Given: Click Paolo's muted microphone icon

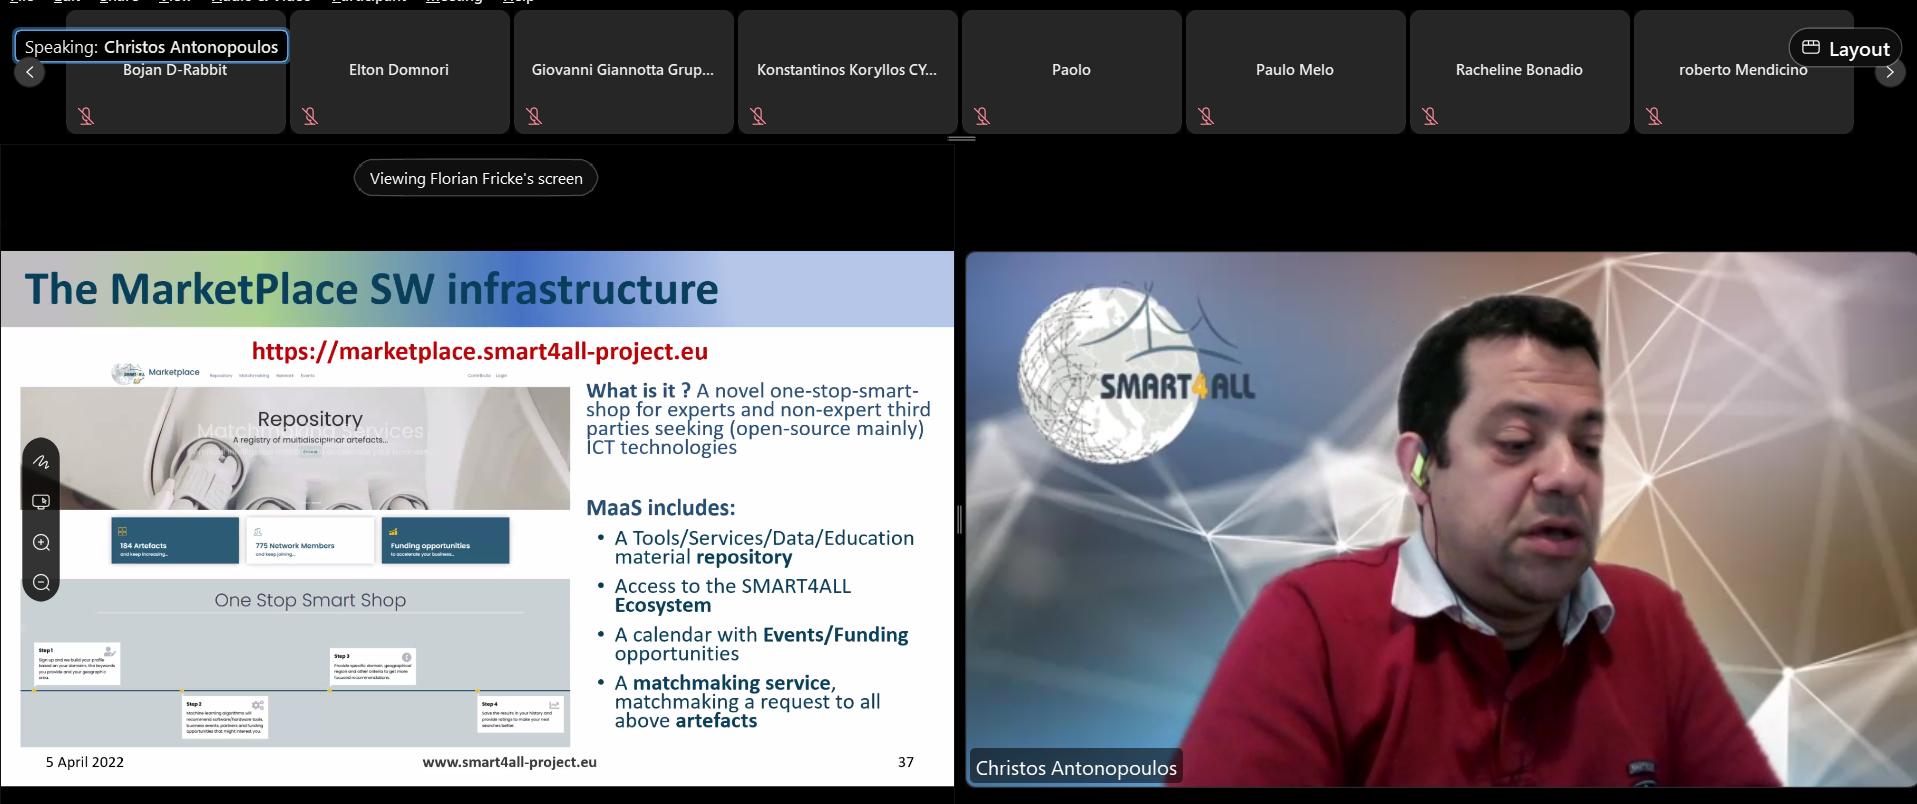Looking at the screenshot, I should [983, 117].
